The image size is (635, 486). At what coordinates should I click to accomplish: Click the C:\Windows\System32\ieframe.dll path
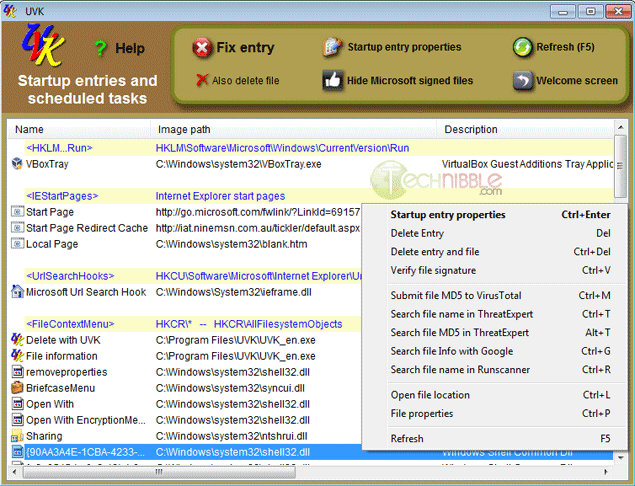pos(234,292)
